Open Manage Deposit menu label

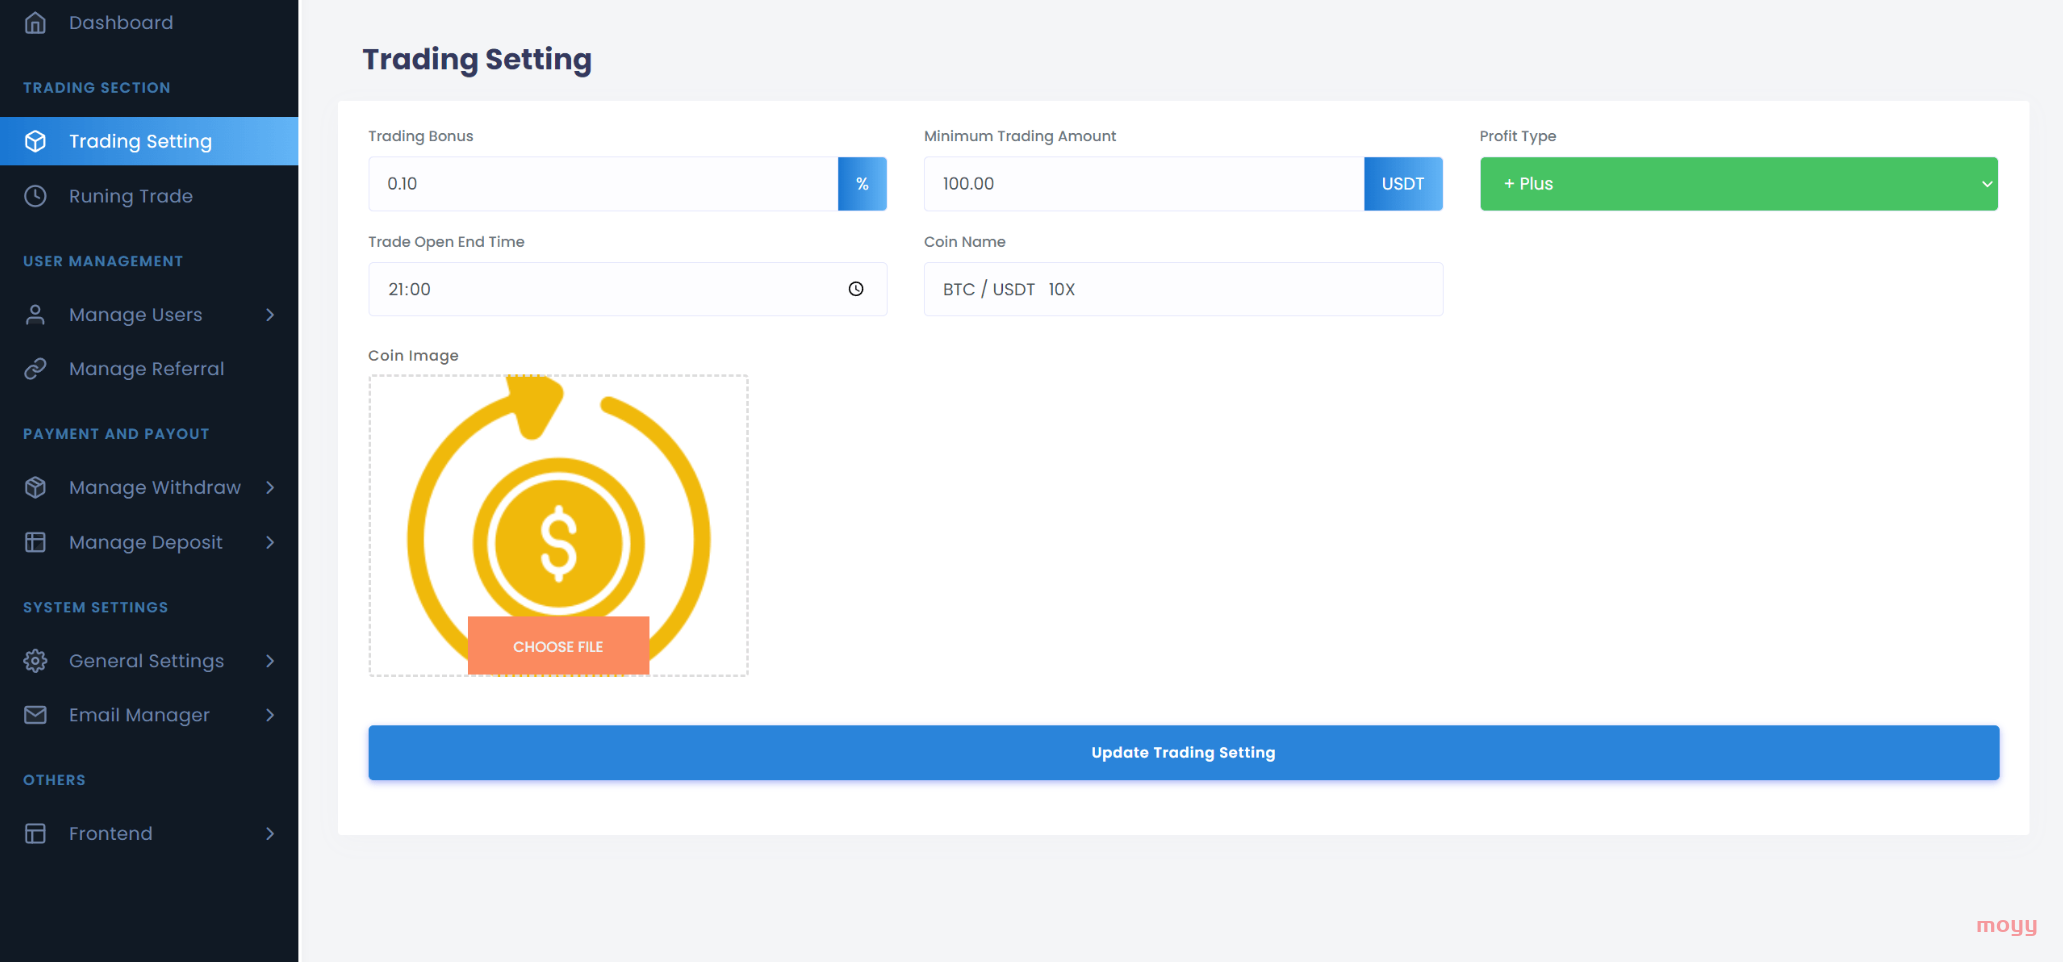coord(146,542)
